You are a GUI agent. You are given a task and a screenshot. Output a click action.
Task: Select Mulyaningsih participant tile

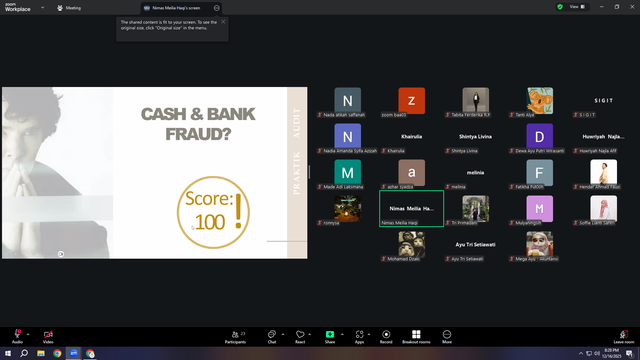coord(540,210)
